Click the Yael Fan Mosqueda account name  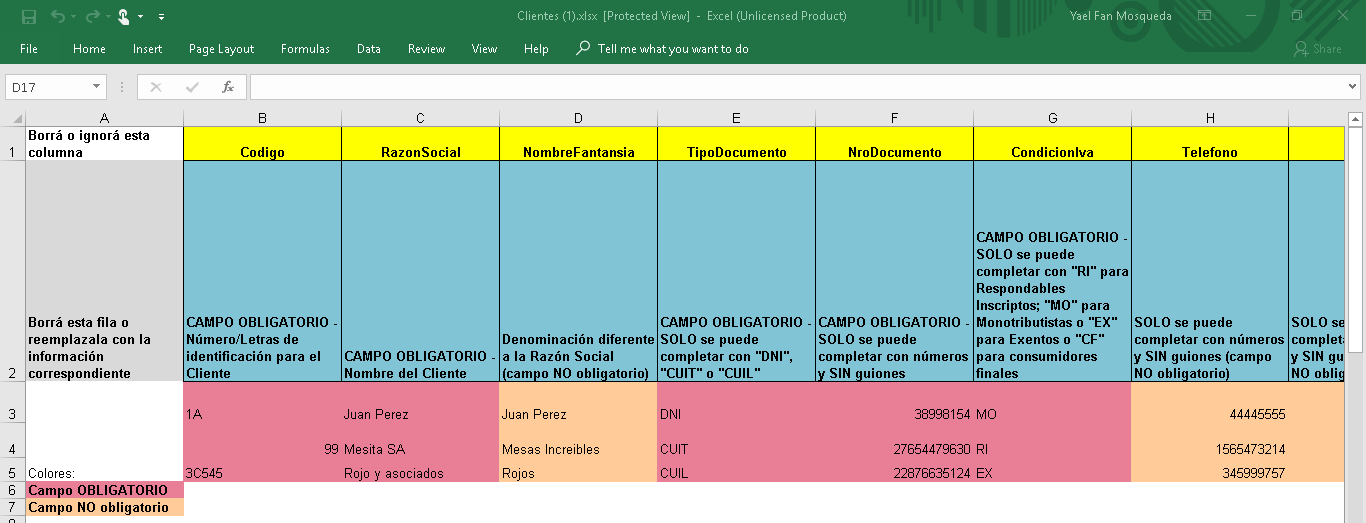(x=1120, y=16)
